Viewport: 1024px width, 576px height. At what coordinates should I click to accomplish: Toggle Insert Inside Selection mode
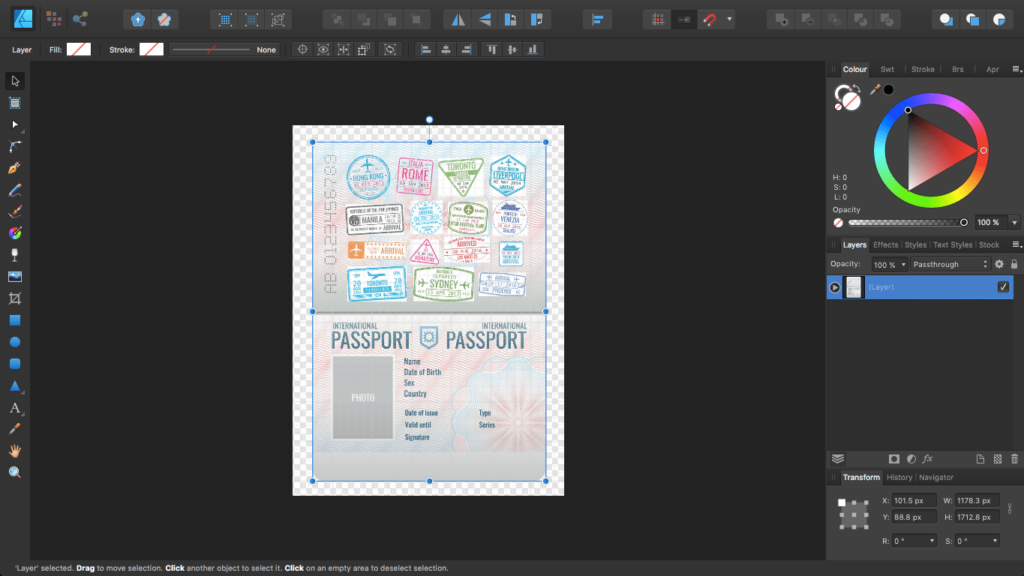(999, 20)
